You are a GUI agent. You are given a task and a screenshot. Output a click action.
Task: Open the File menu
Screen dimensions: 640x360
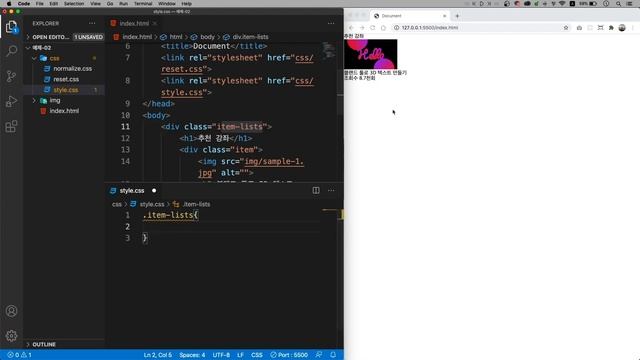pos(40,3)
